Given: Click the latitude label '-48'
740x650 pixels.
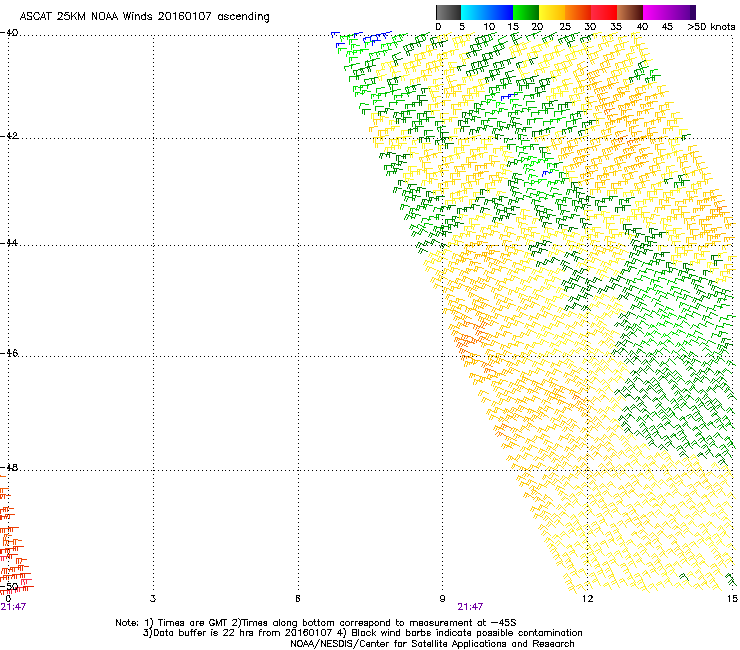Looking at the screenshot, I should [x=9, y=468].
